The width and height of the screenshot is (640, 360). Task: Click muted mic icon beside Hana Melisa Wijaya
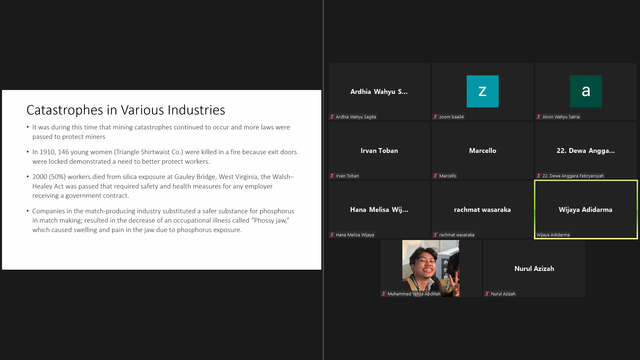[332, 235]
